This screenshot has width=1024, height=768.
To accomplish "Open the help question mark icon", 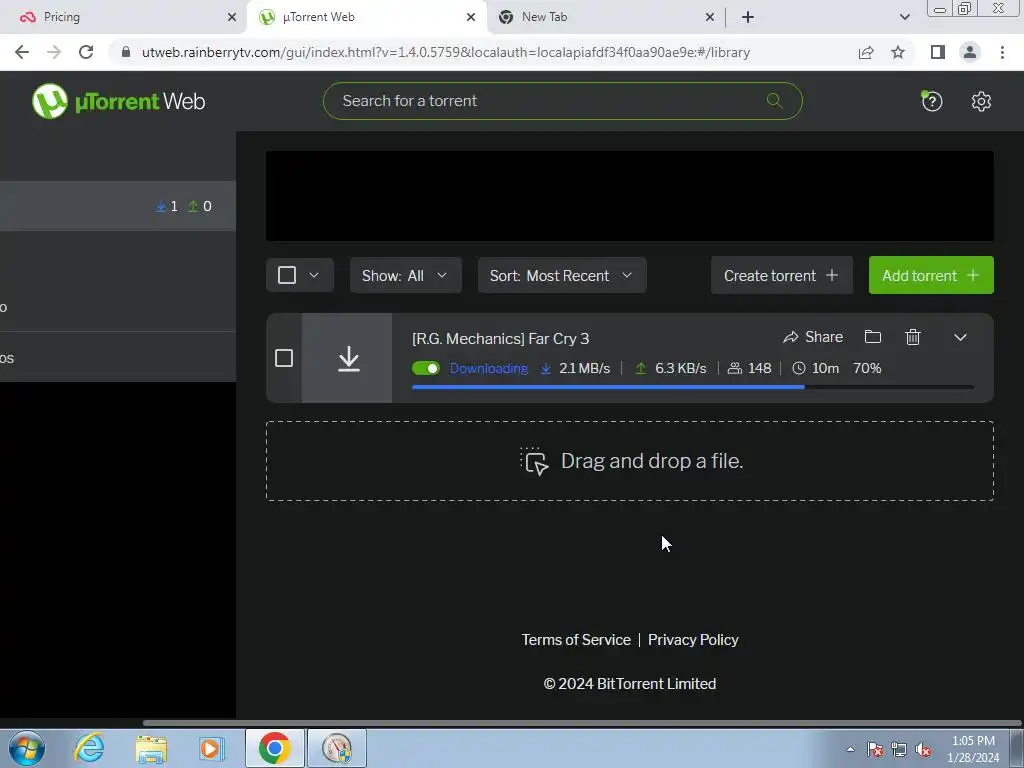I will click(x=932, y=101).
